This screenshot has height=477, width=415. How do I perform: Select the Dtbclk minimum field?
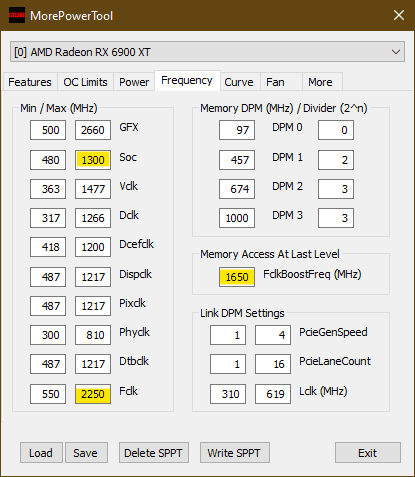pos(48,364)
